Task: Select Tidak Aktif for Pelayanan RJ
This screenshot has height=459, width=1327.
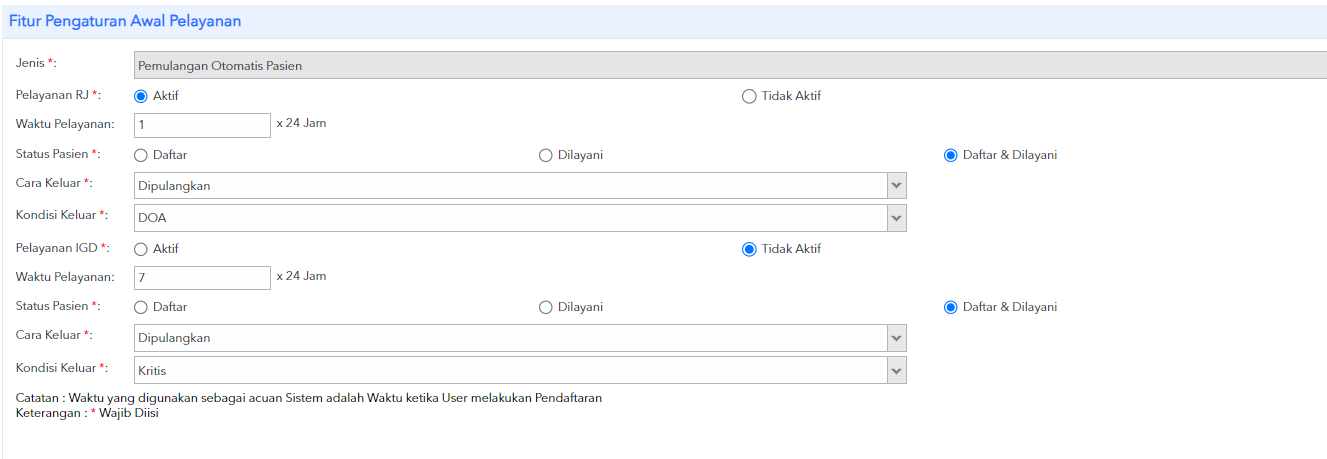Action: [749, 96]
